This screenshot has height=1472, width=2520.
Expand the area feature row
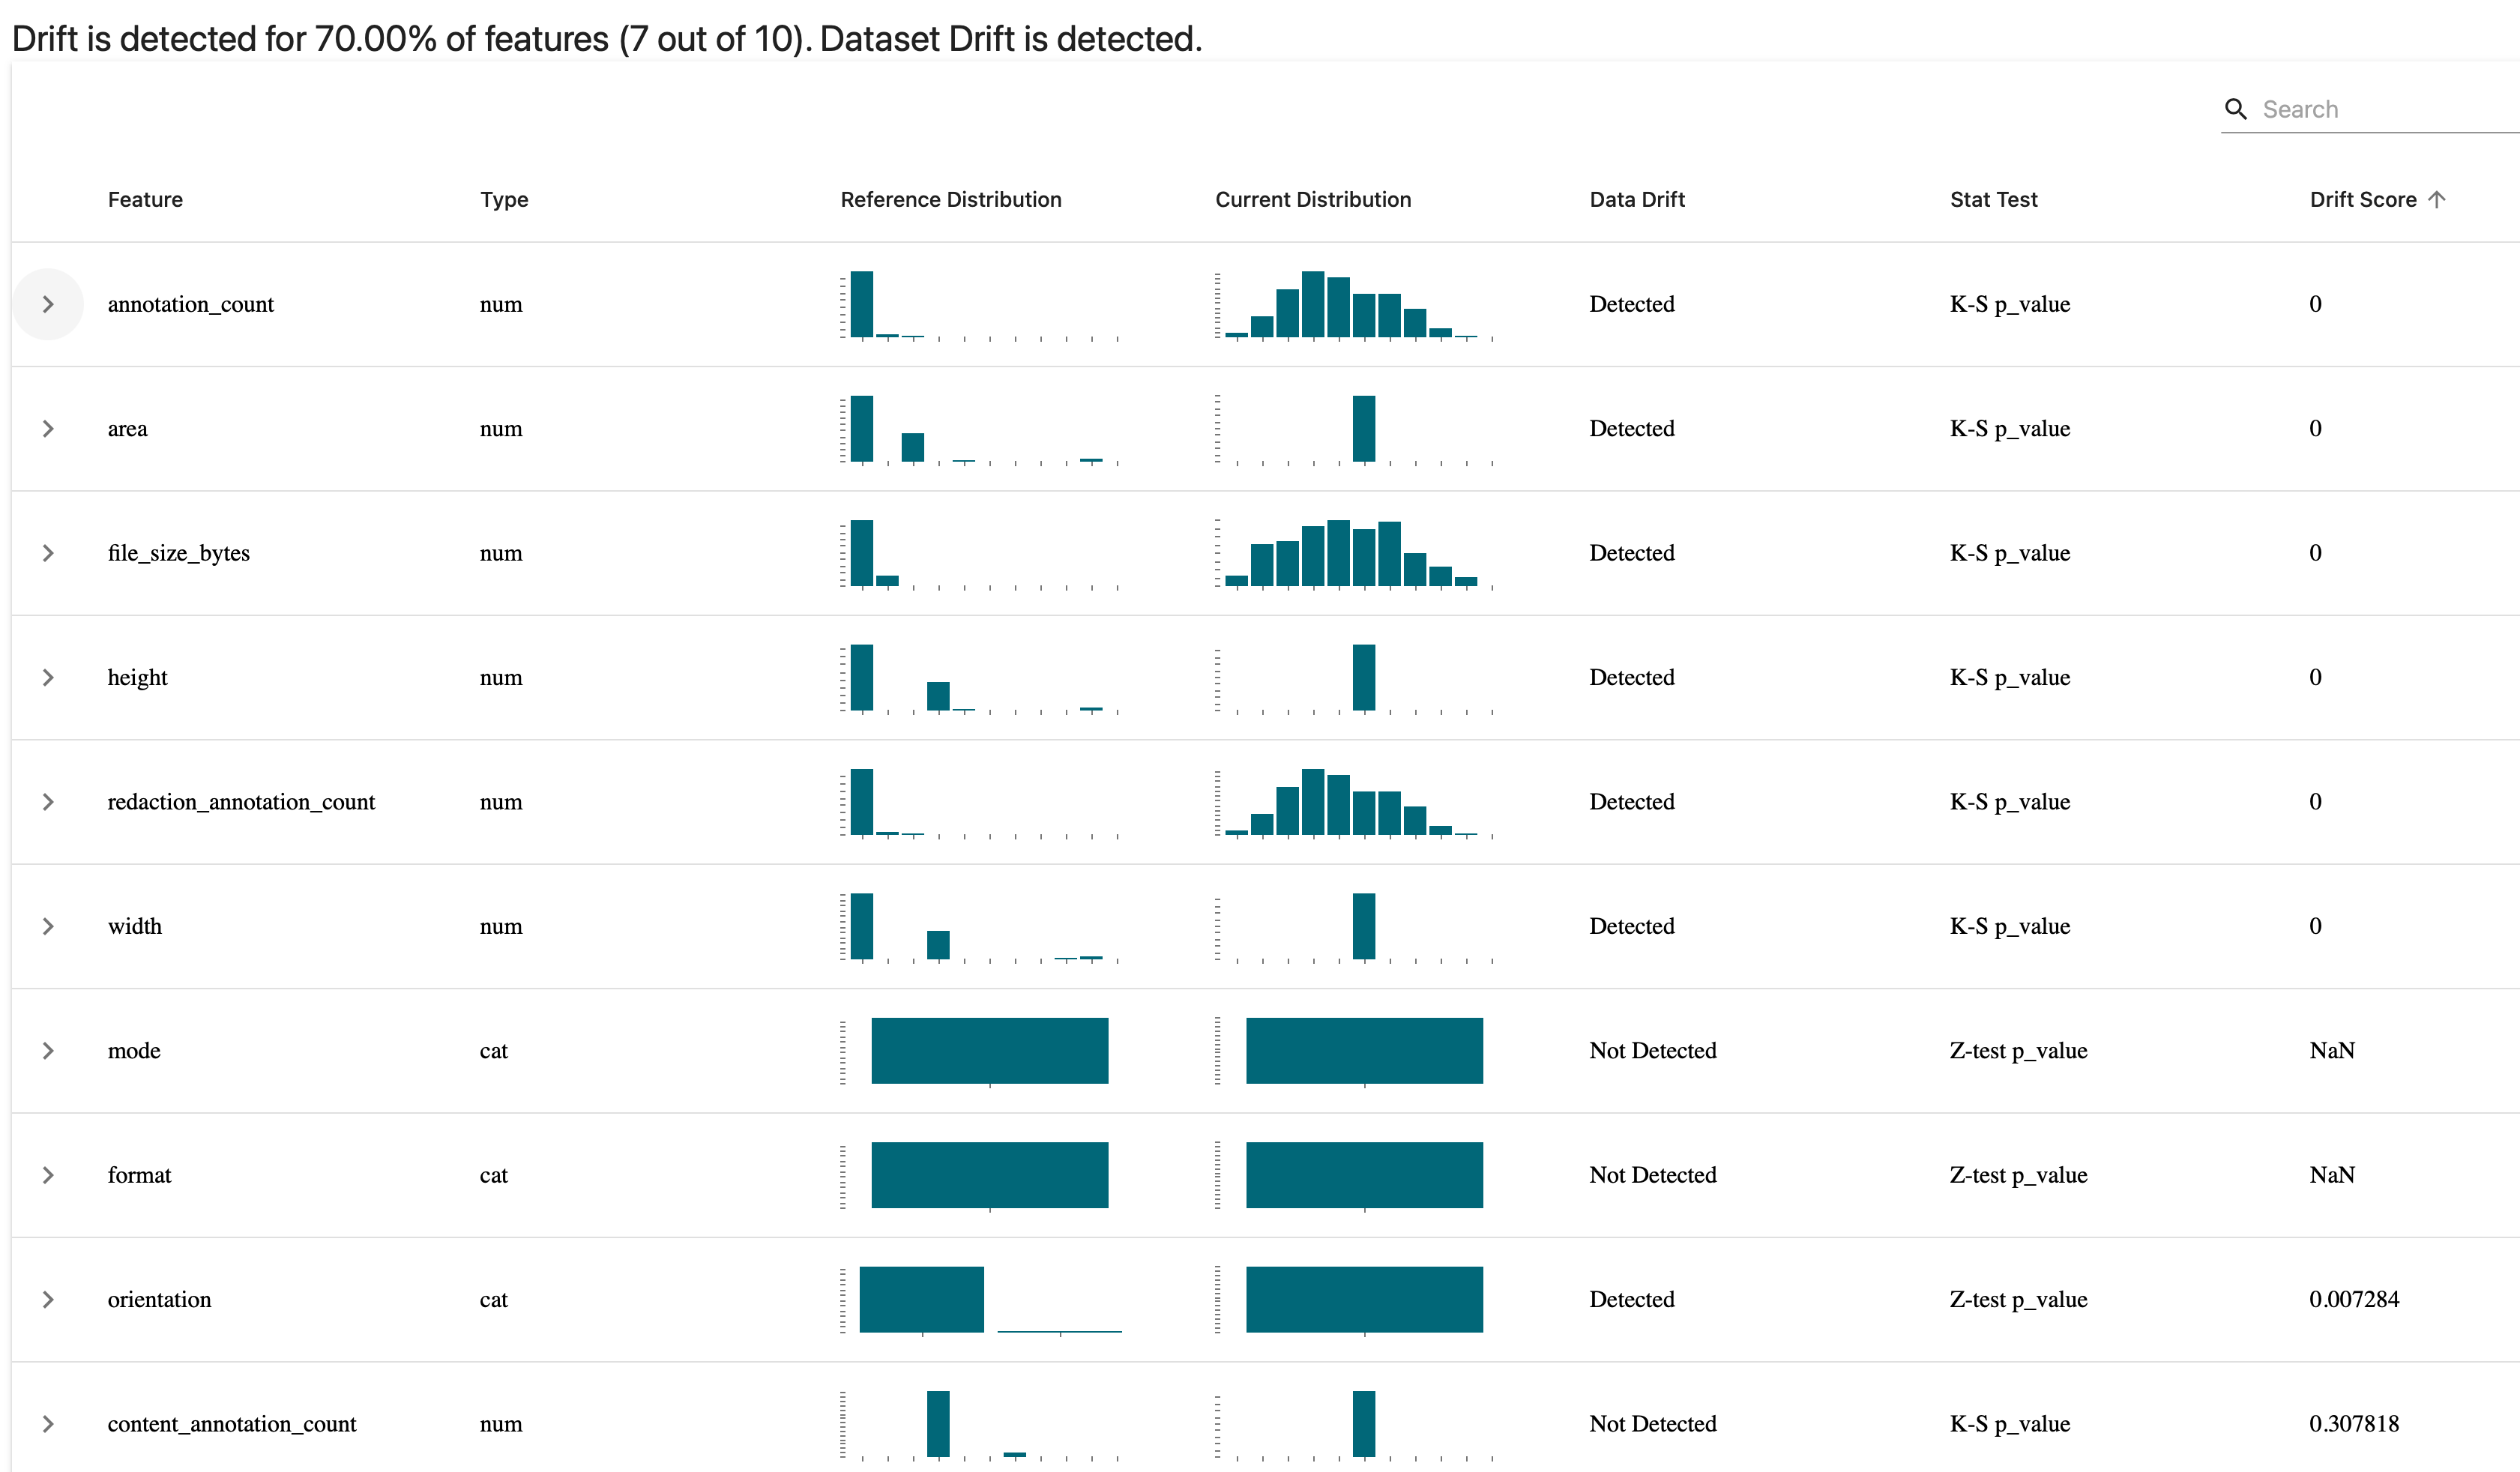pos(48,429)
